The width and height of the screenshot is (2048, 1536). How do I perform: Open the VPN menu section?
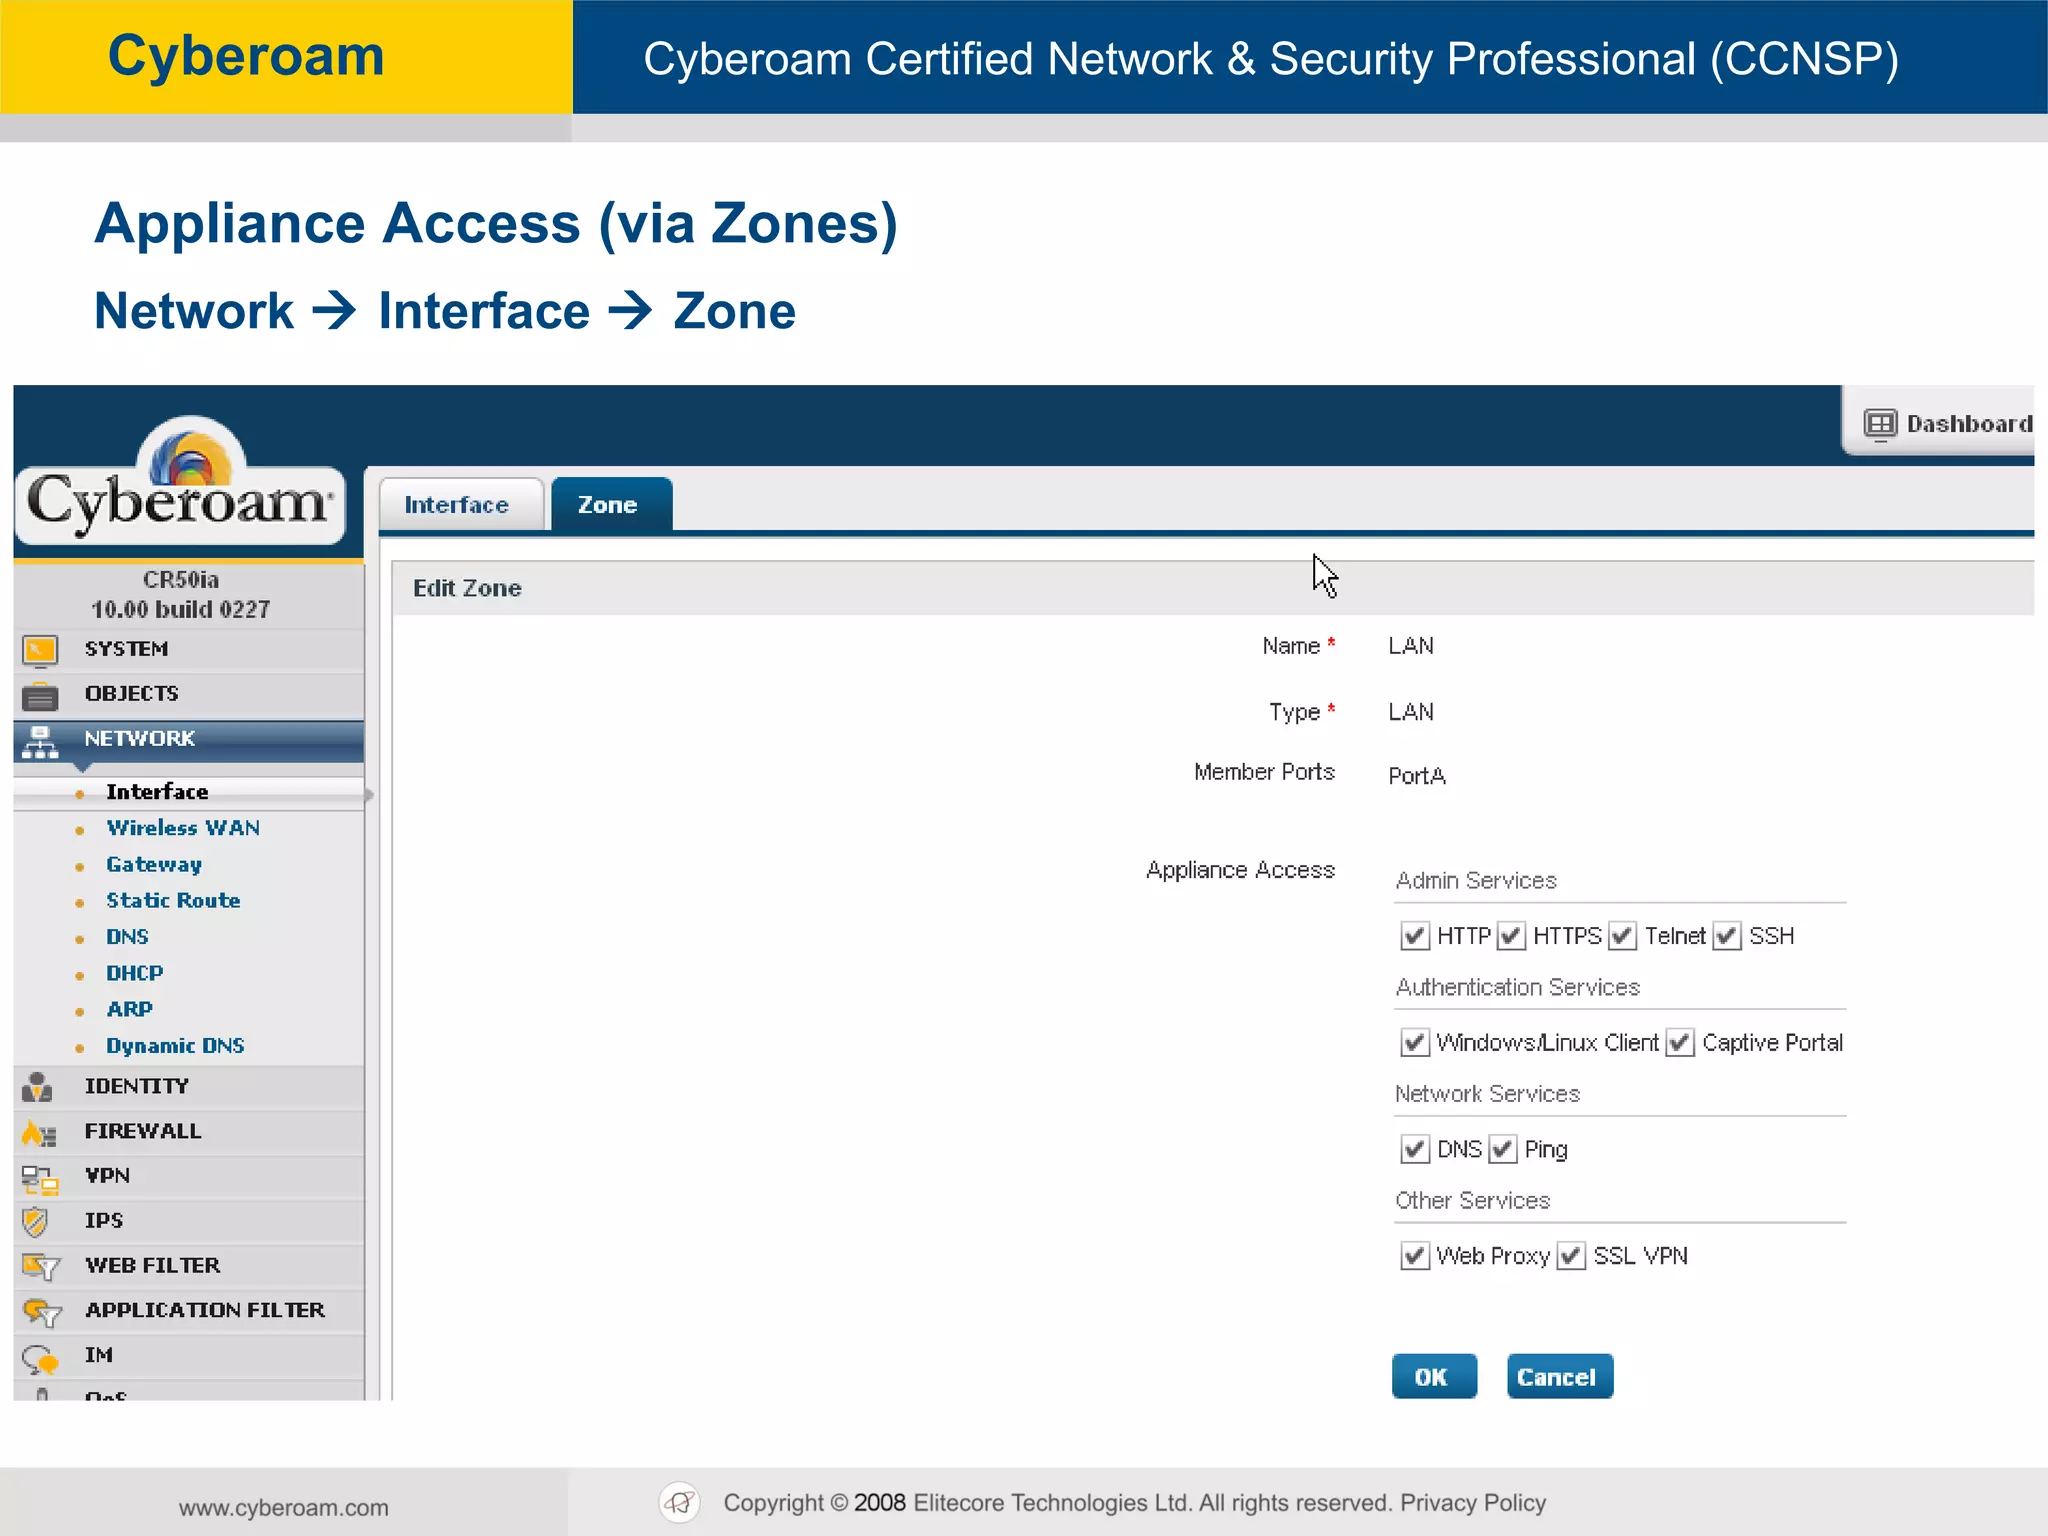189,1177
